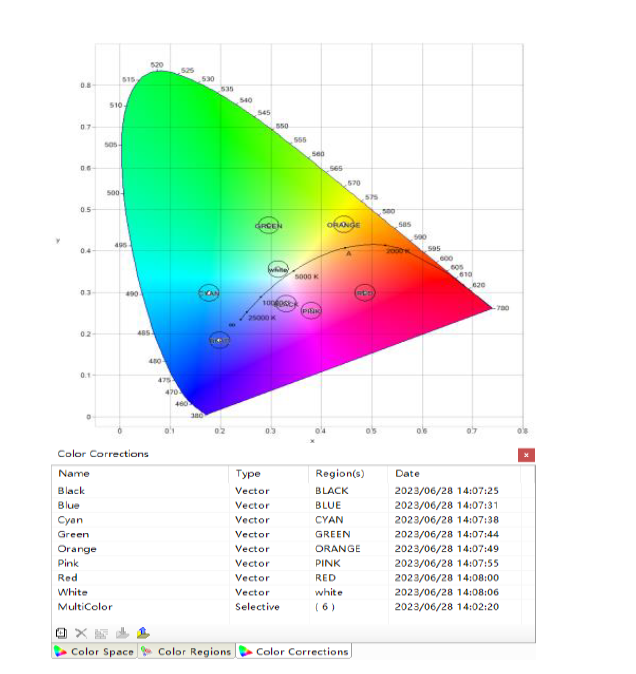Click the PINK region circle on chart
Image resolution: width=636 pixels, height=674 pixels.
(311, 311)
